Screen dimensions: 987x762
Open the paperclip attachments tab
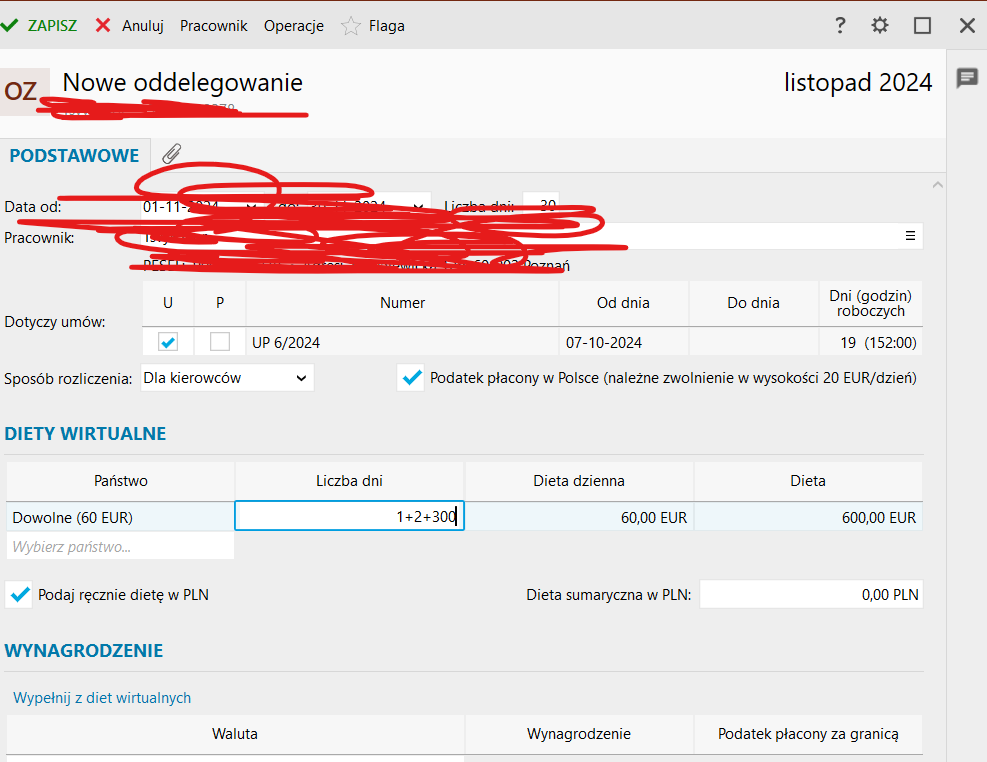(x=172, y=154)
